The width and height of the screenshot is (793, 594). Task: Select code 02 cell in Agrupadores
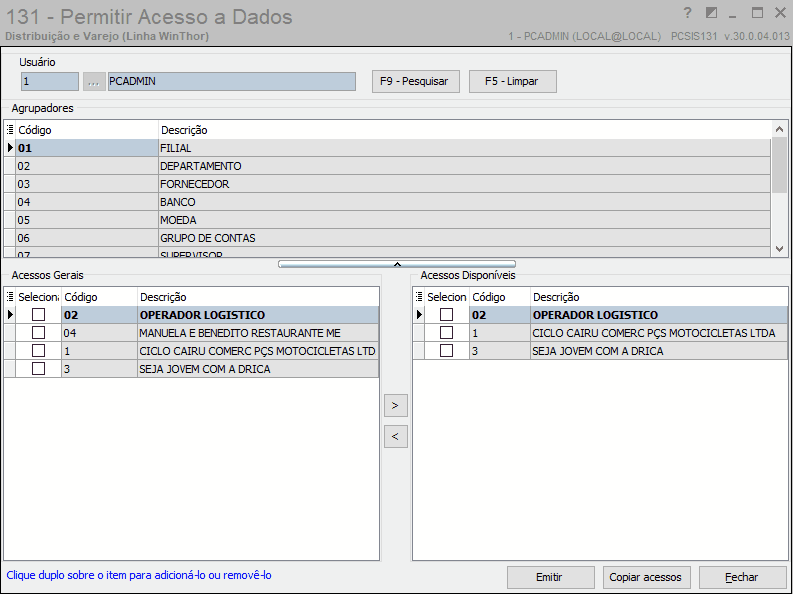[86, 166]
